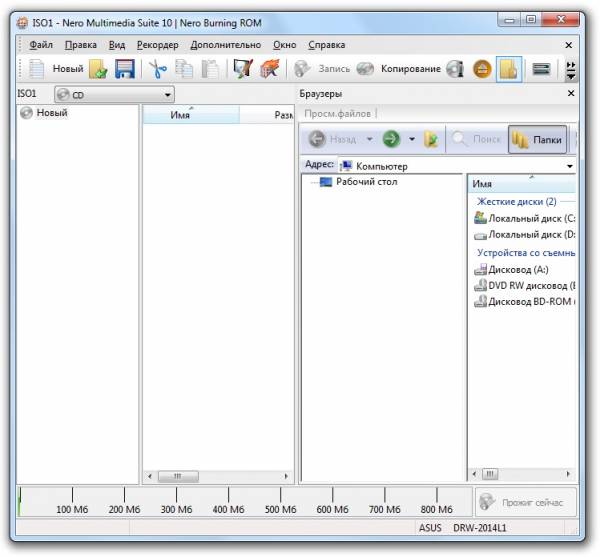
Task: Close the ISO1 document with menu bar X
Action: tap(569, 45)
